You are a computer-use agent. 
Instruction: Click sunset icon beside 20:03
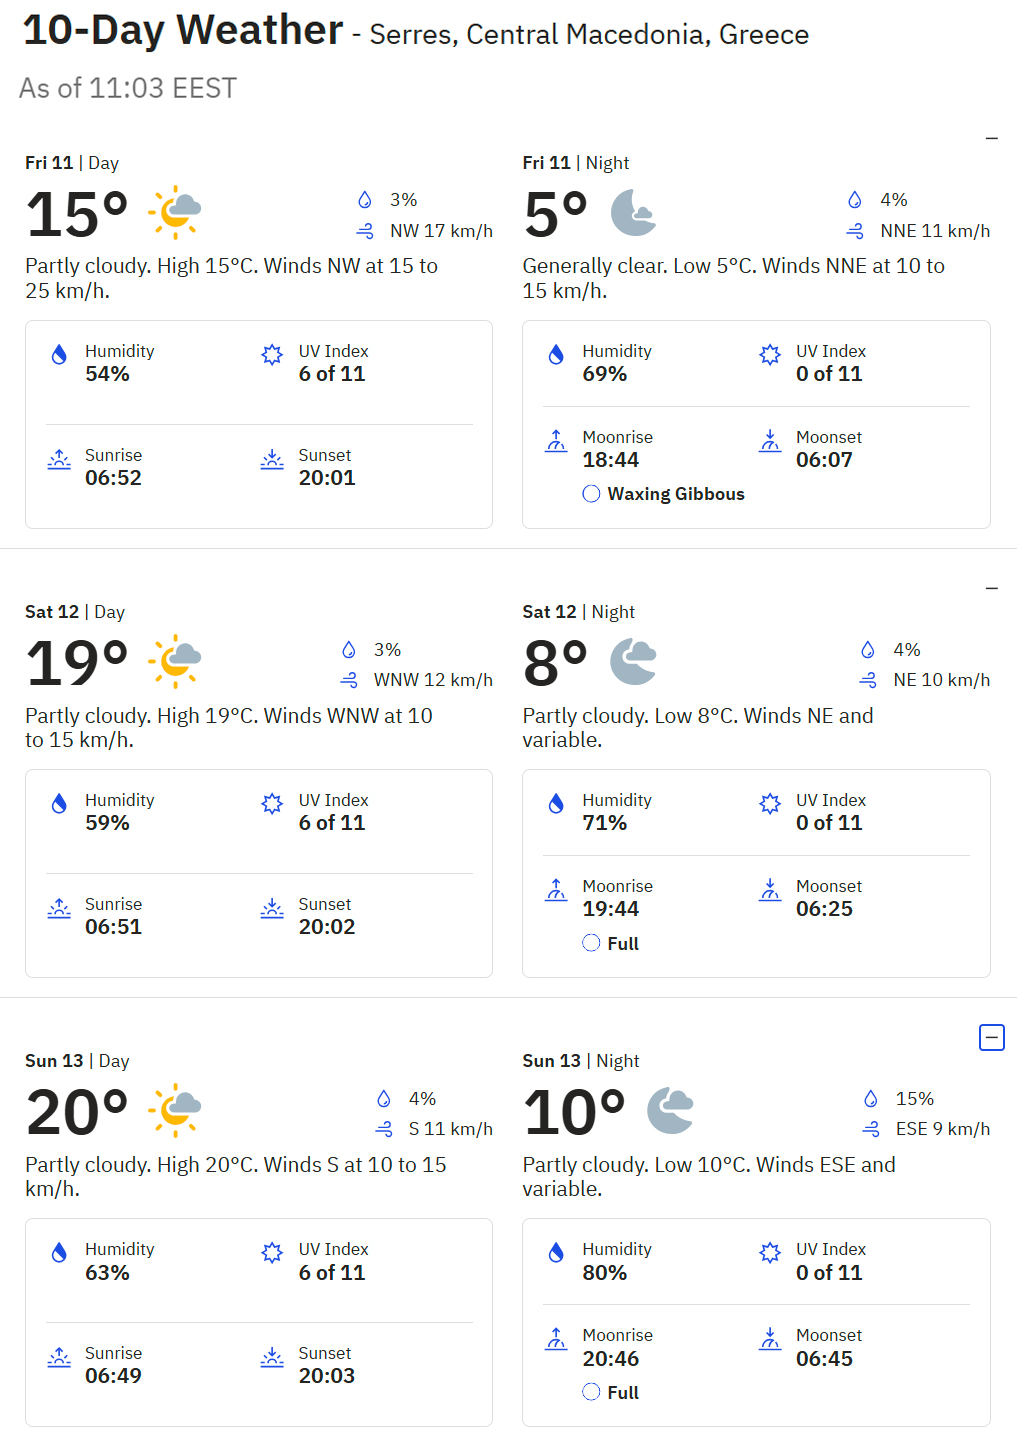[272, 1357]
